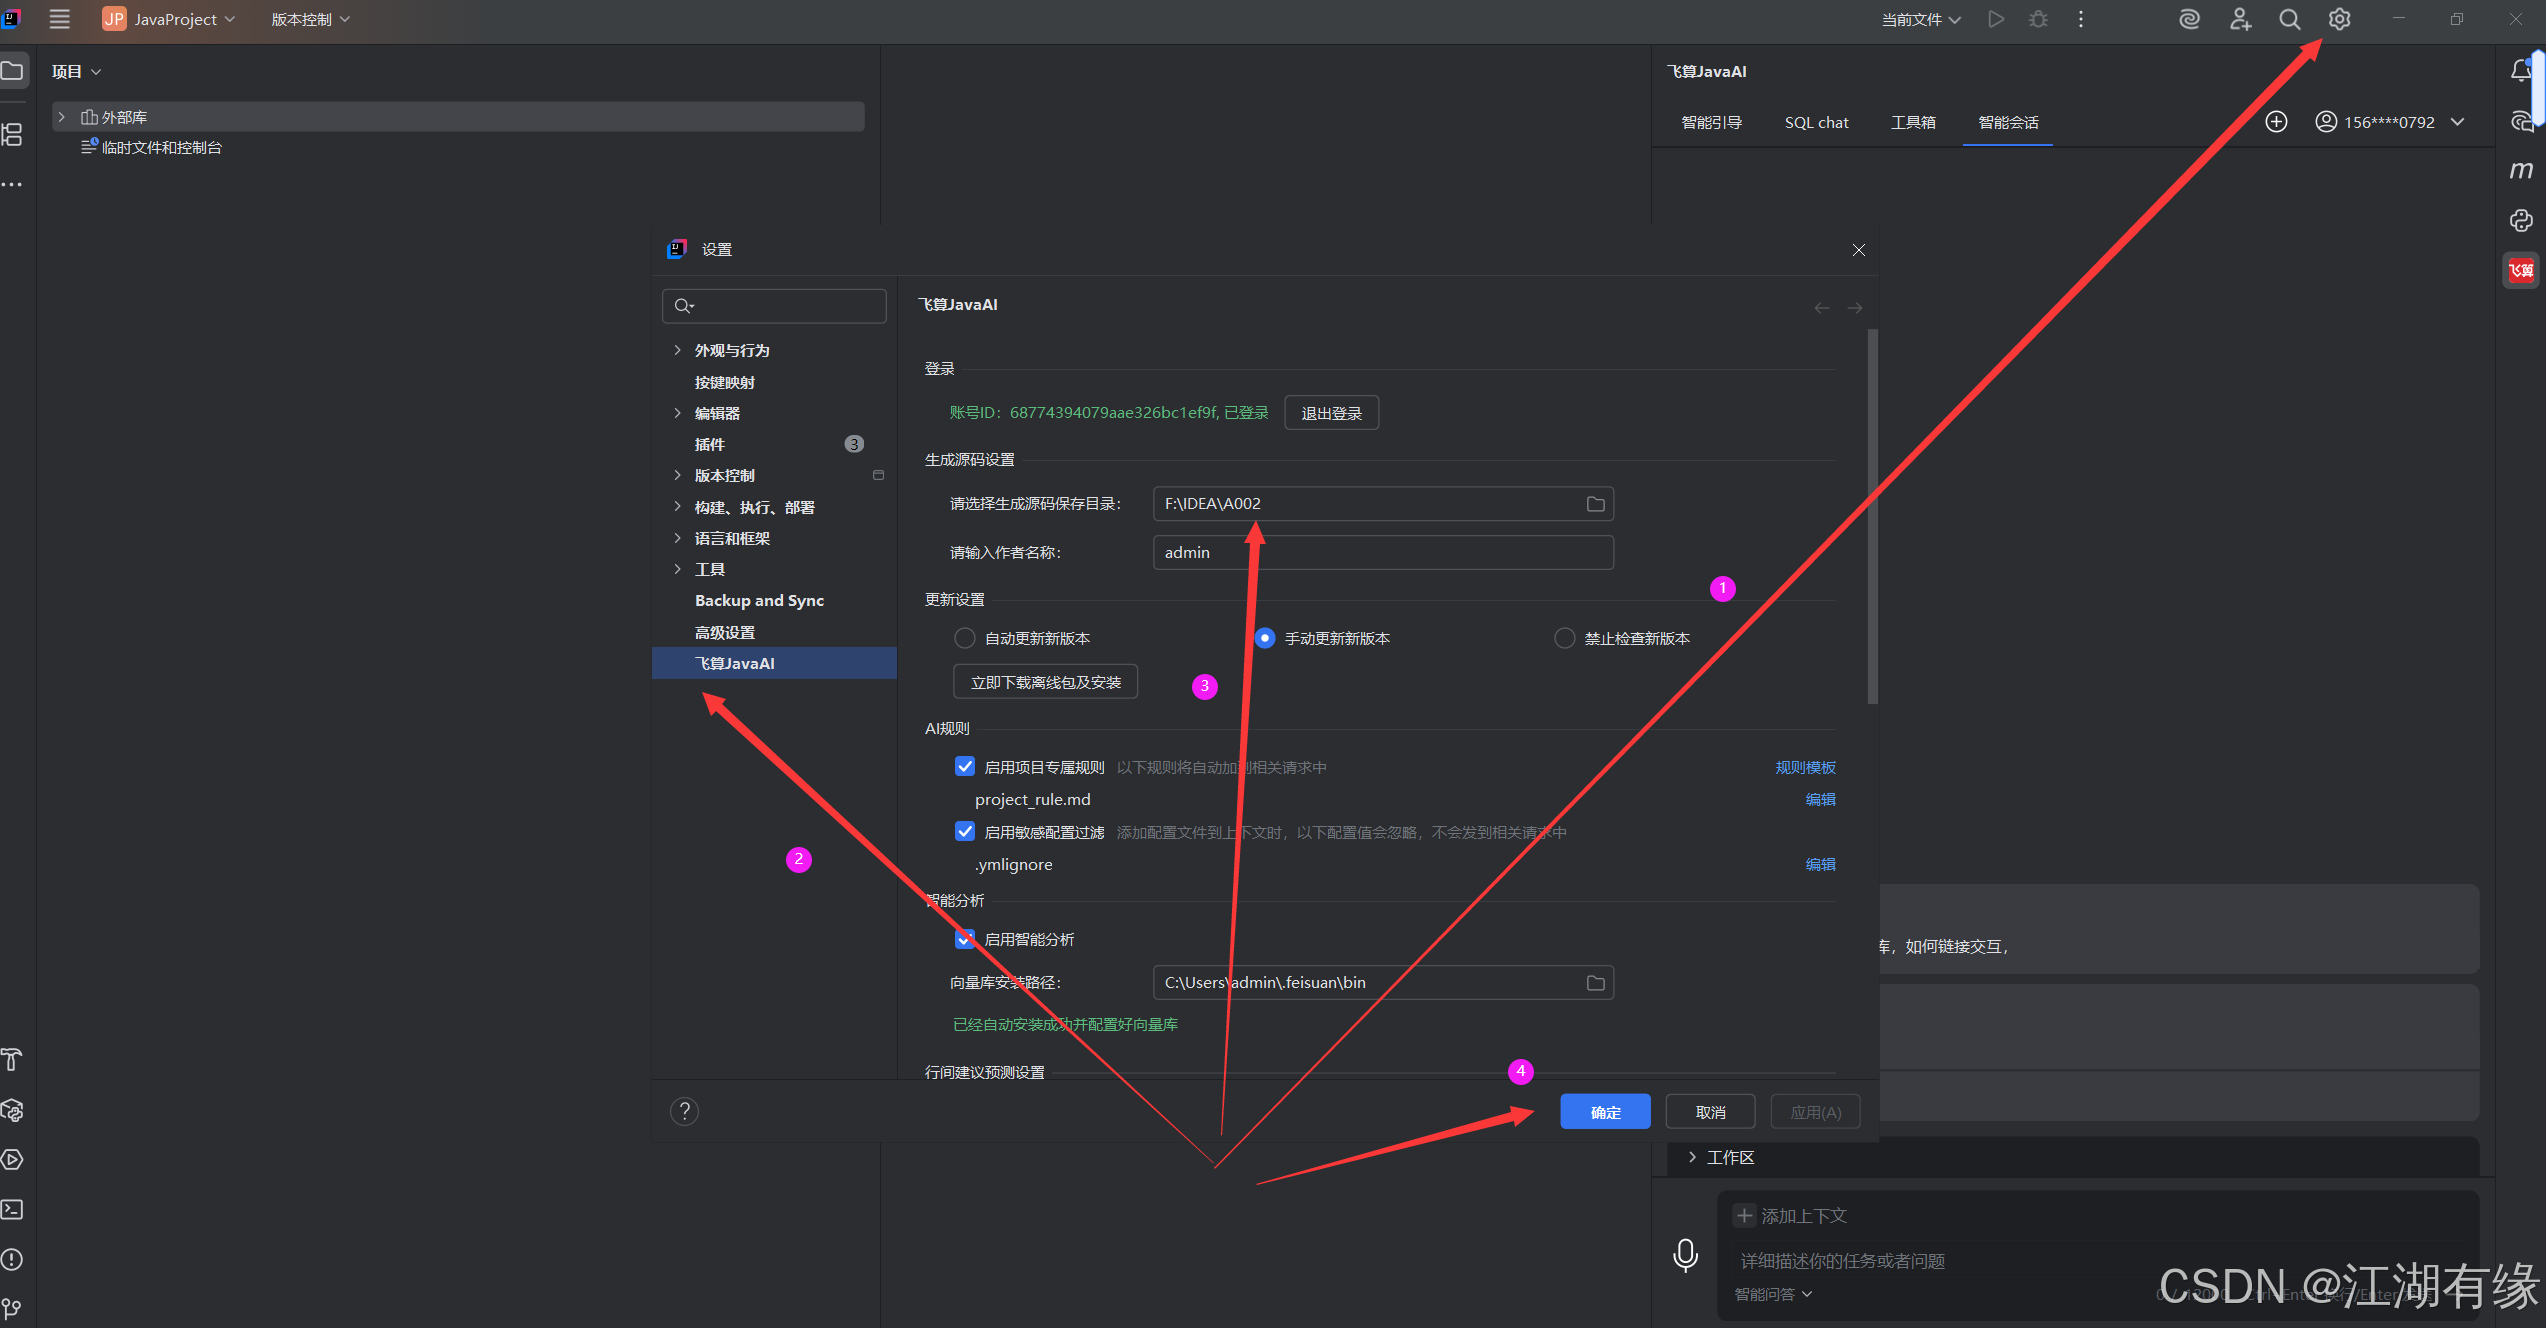Click the AI assistant spiral icon in title bar
This screenshot has width=2546, height=1328.
pyautogui.click(x=2189, y=19)
